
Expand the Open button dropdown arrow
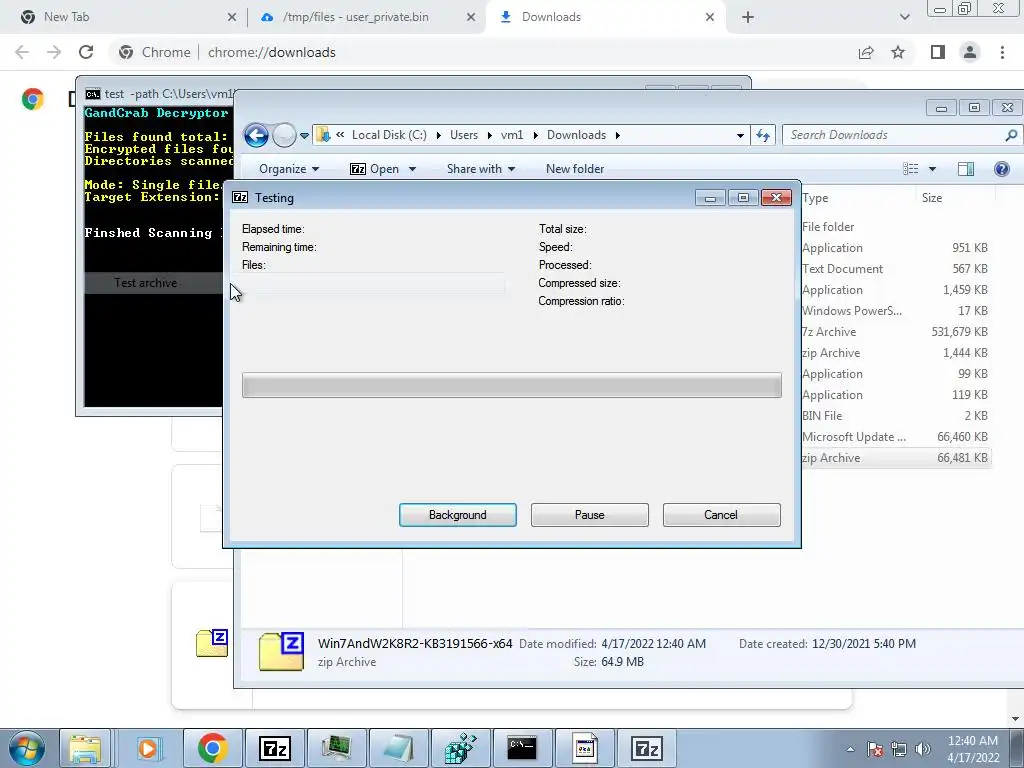412,169
